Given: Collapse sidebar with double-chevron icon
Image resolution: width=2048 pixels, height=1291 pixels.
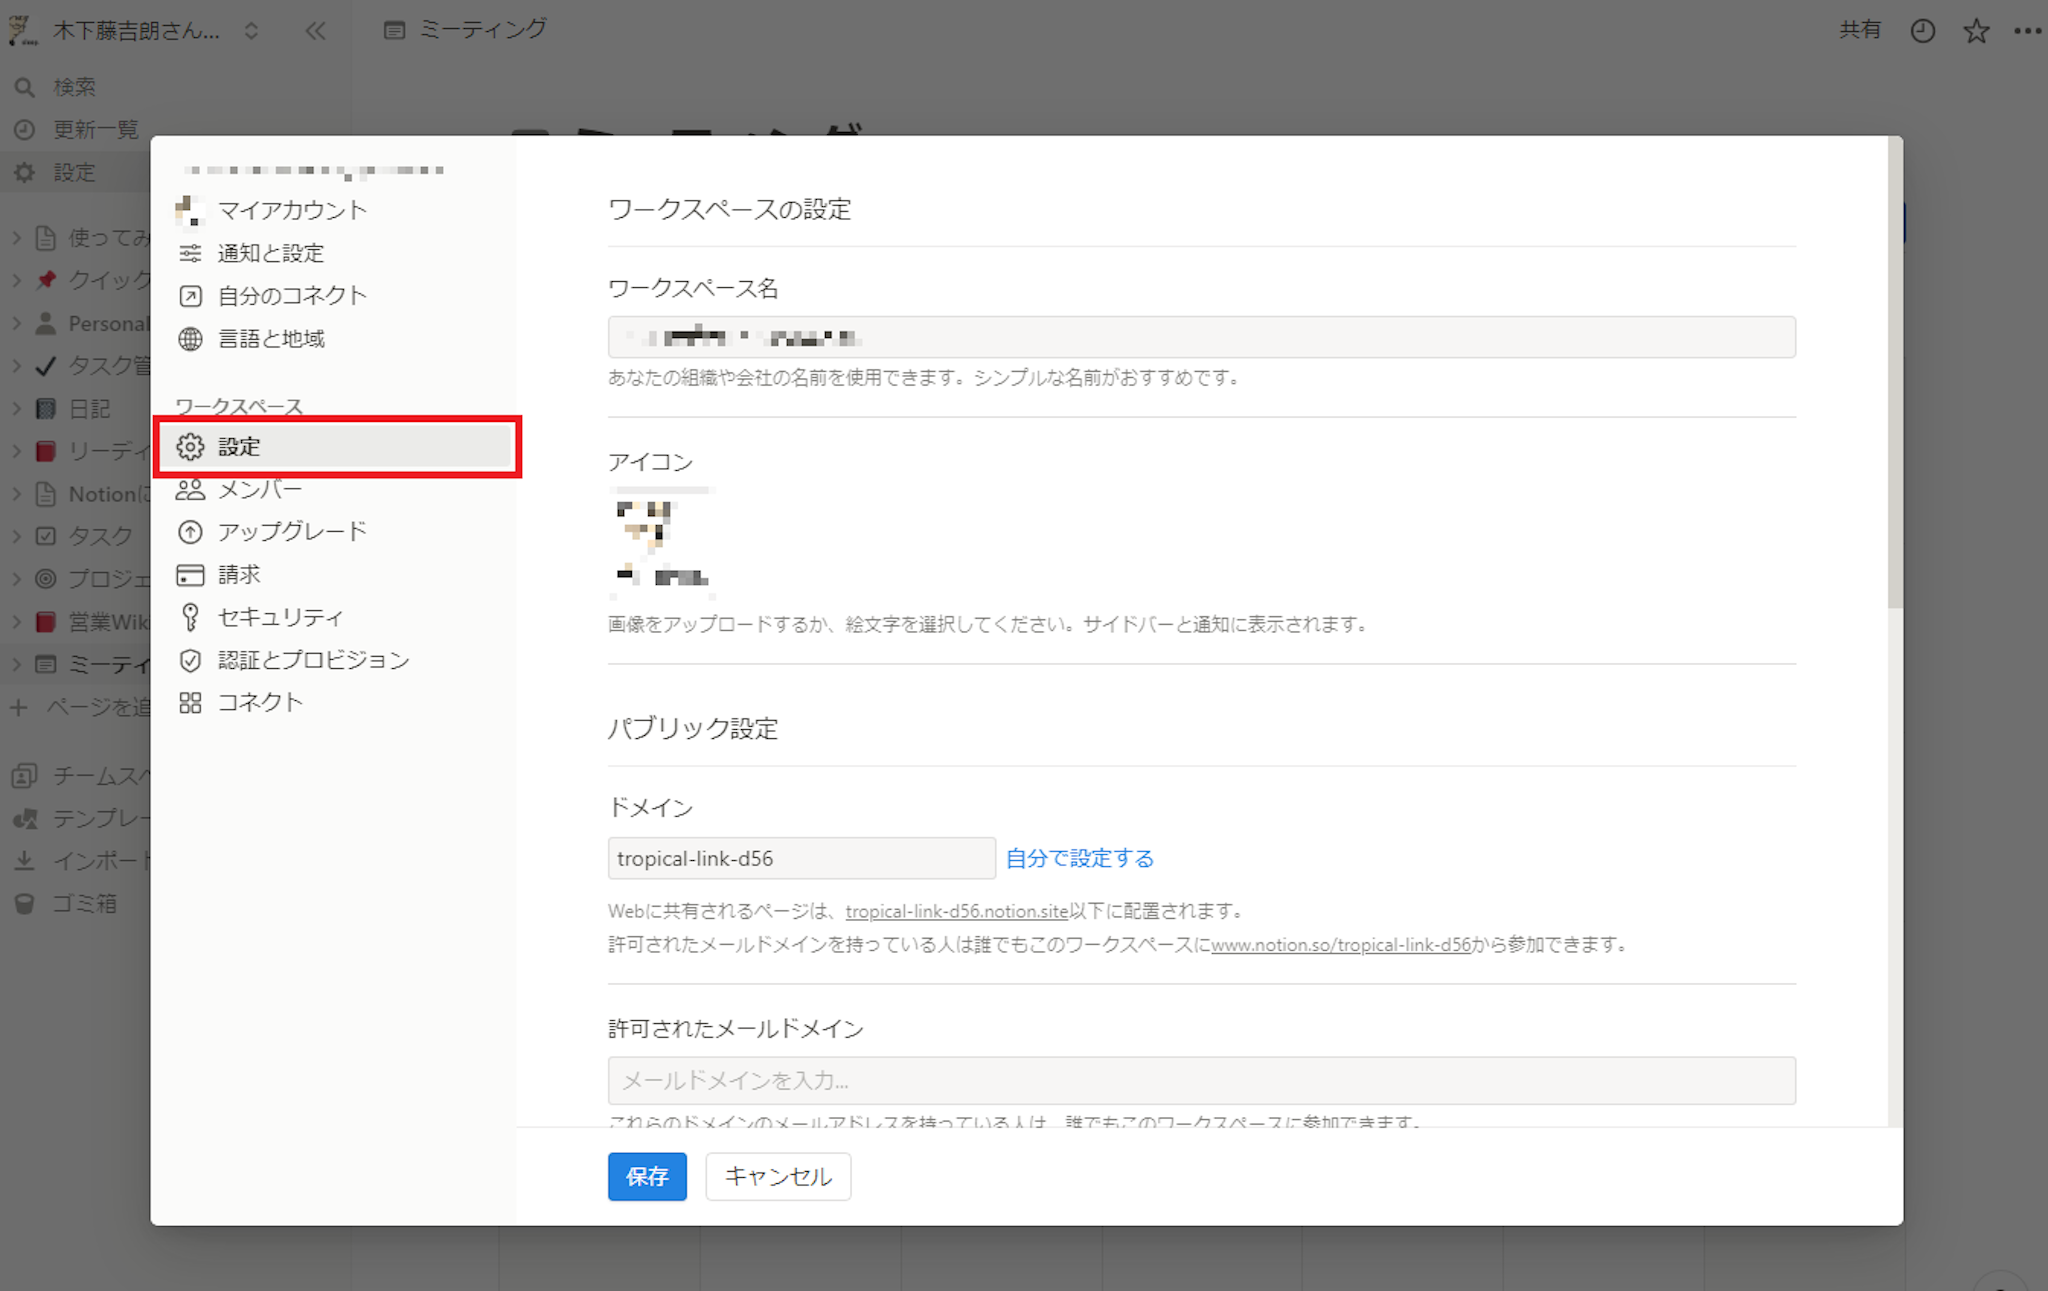Looking at the screenshot, I should click(316, 31).
